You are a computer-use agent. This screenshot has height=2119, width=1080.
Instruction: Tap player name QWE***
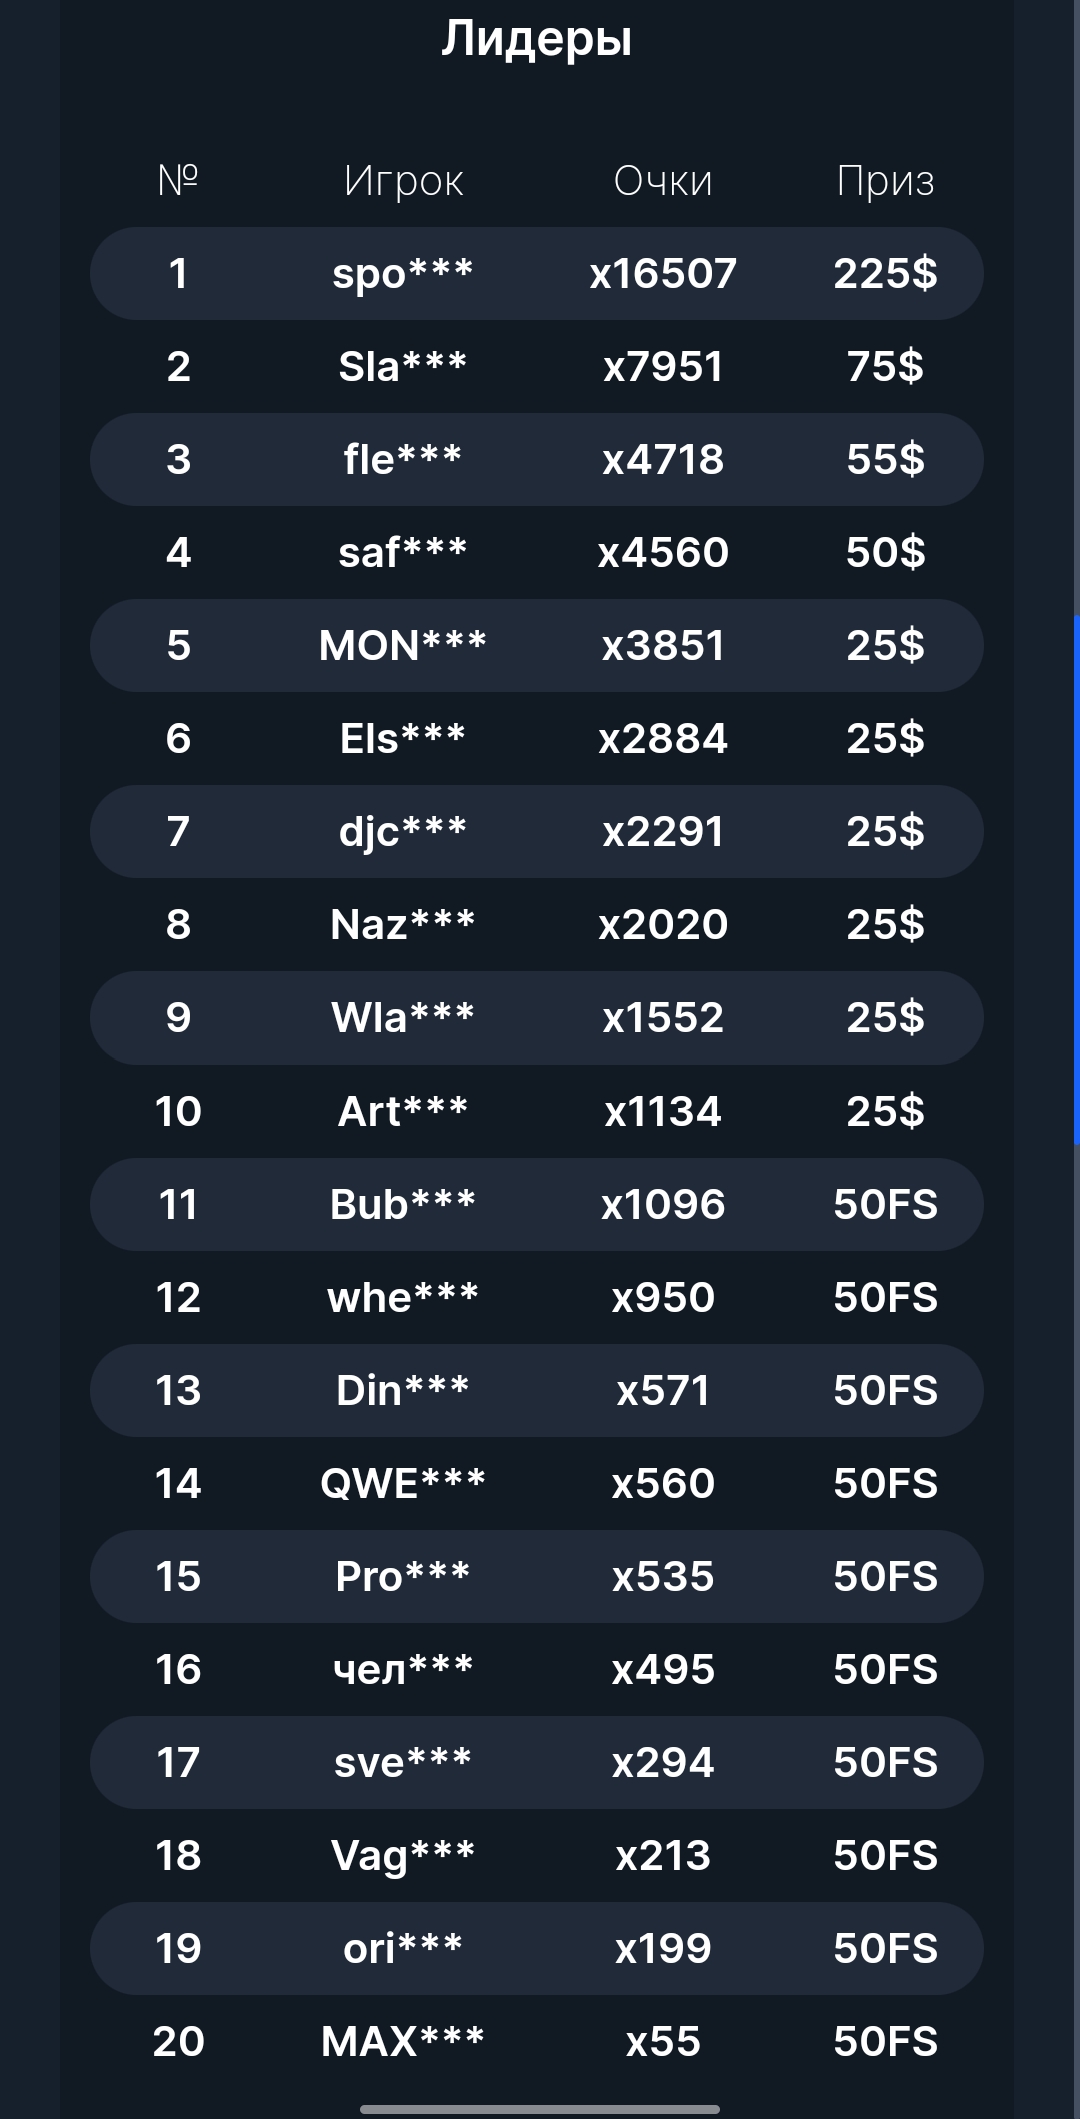point(402,1483)
